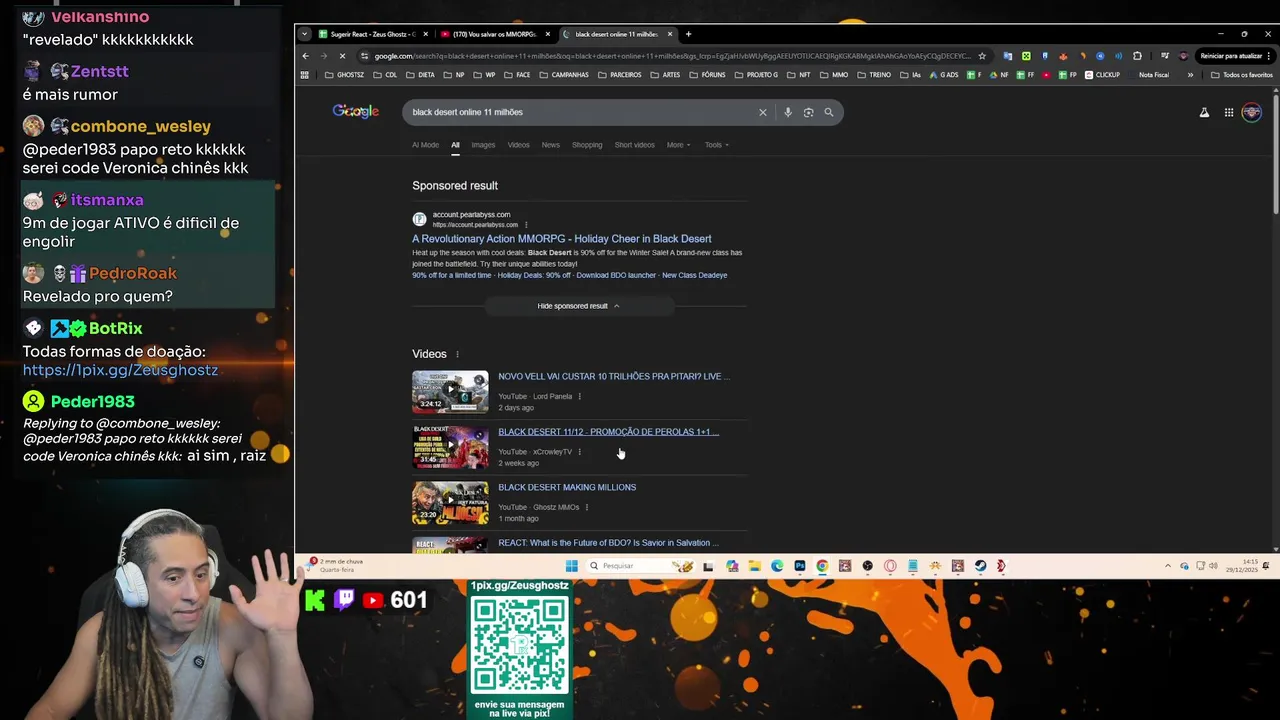
Task: Open the Videos section options menu
Action: click(x=457, y=354)
